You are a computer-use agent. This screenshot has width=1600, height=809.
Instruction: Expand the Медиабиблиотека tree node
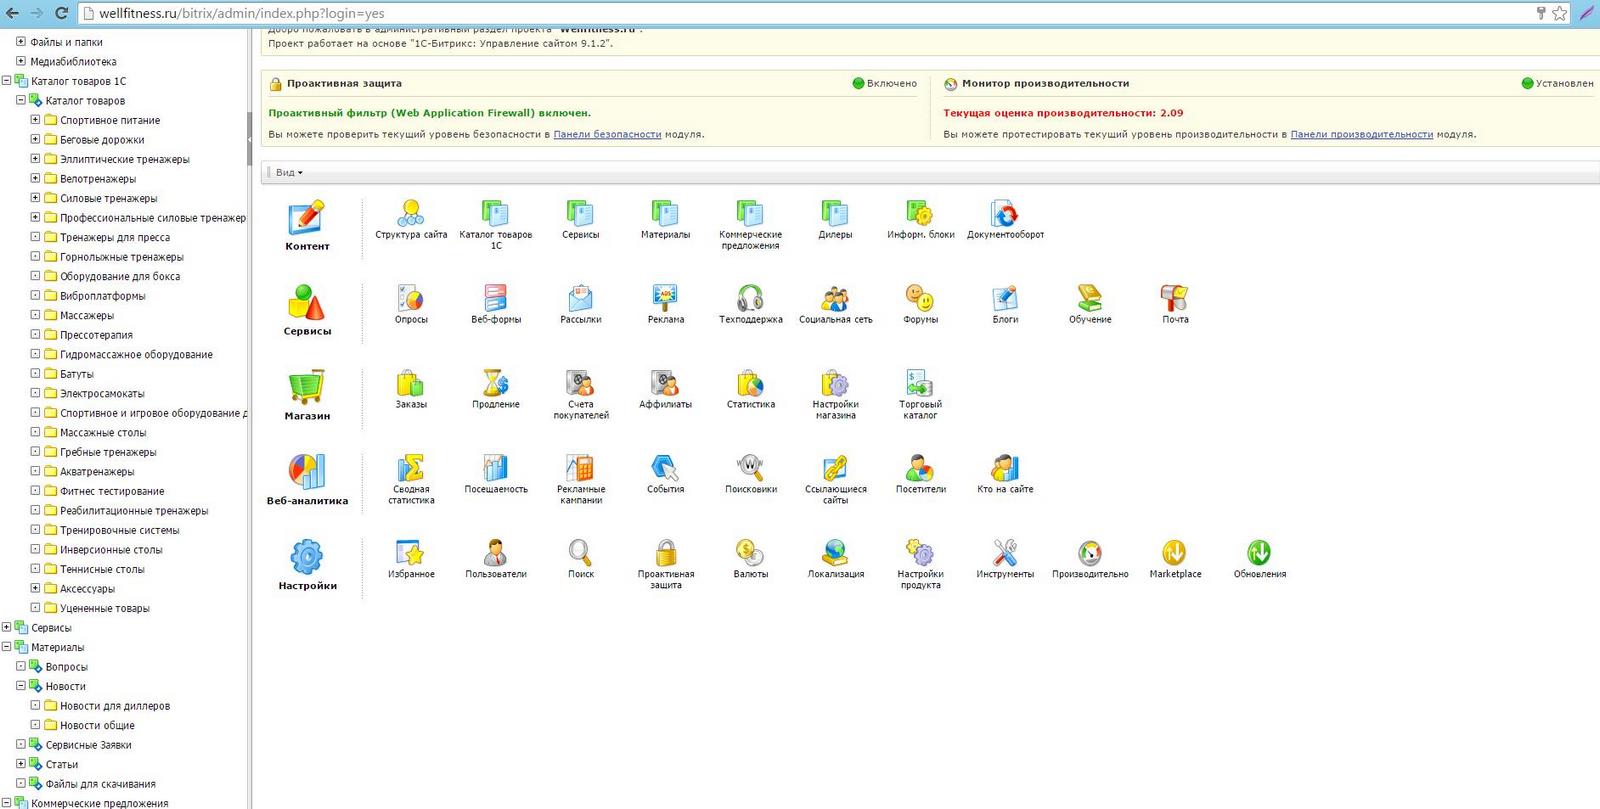click(21, 61)
